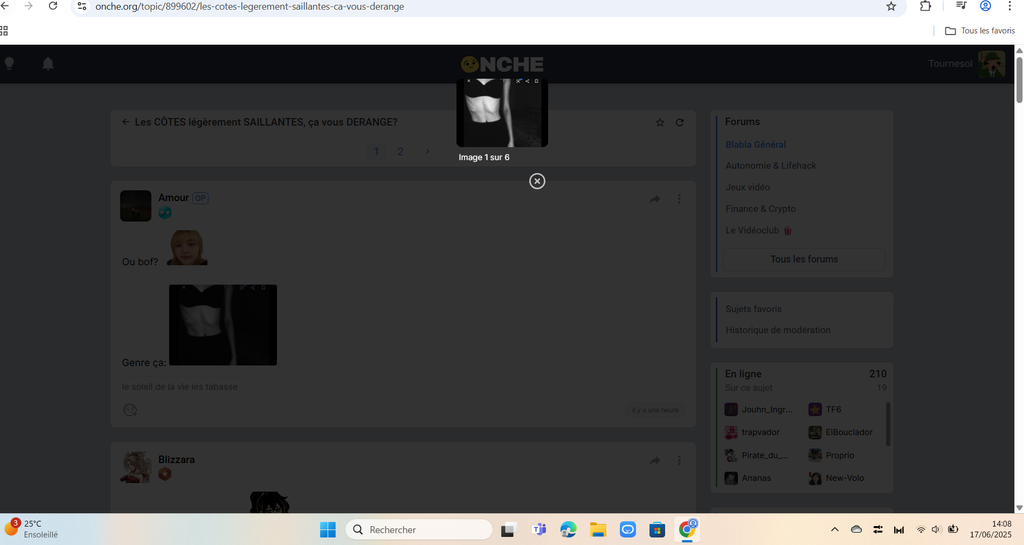Open Microsoft Teams from taskbar
This screenshot has width=1024, height=545.
(539, 529)
